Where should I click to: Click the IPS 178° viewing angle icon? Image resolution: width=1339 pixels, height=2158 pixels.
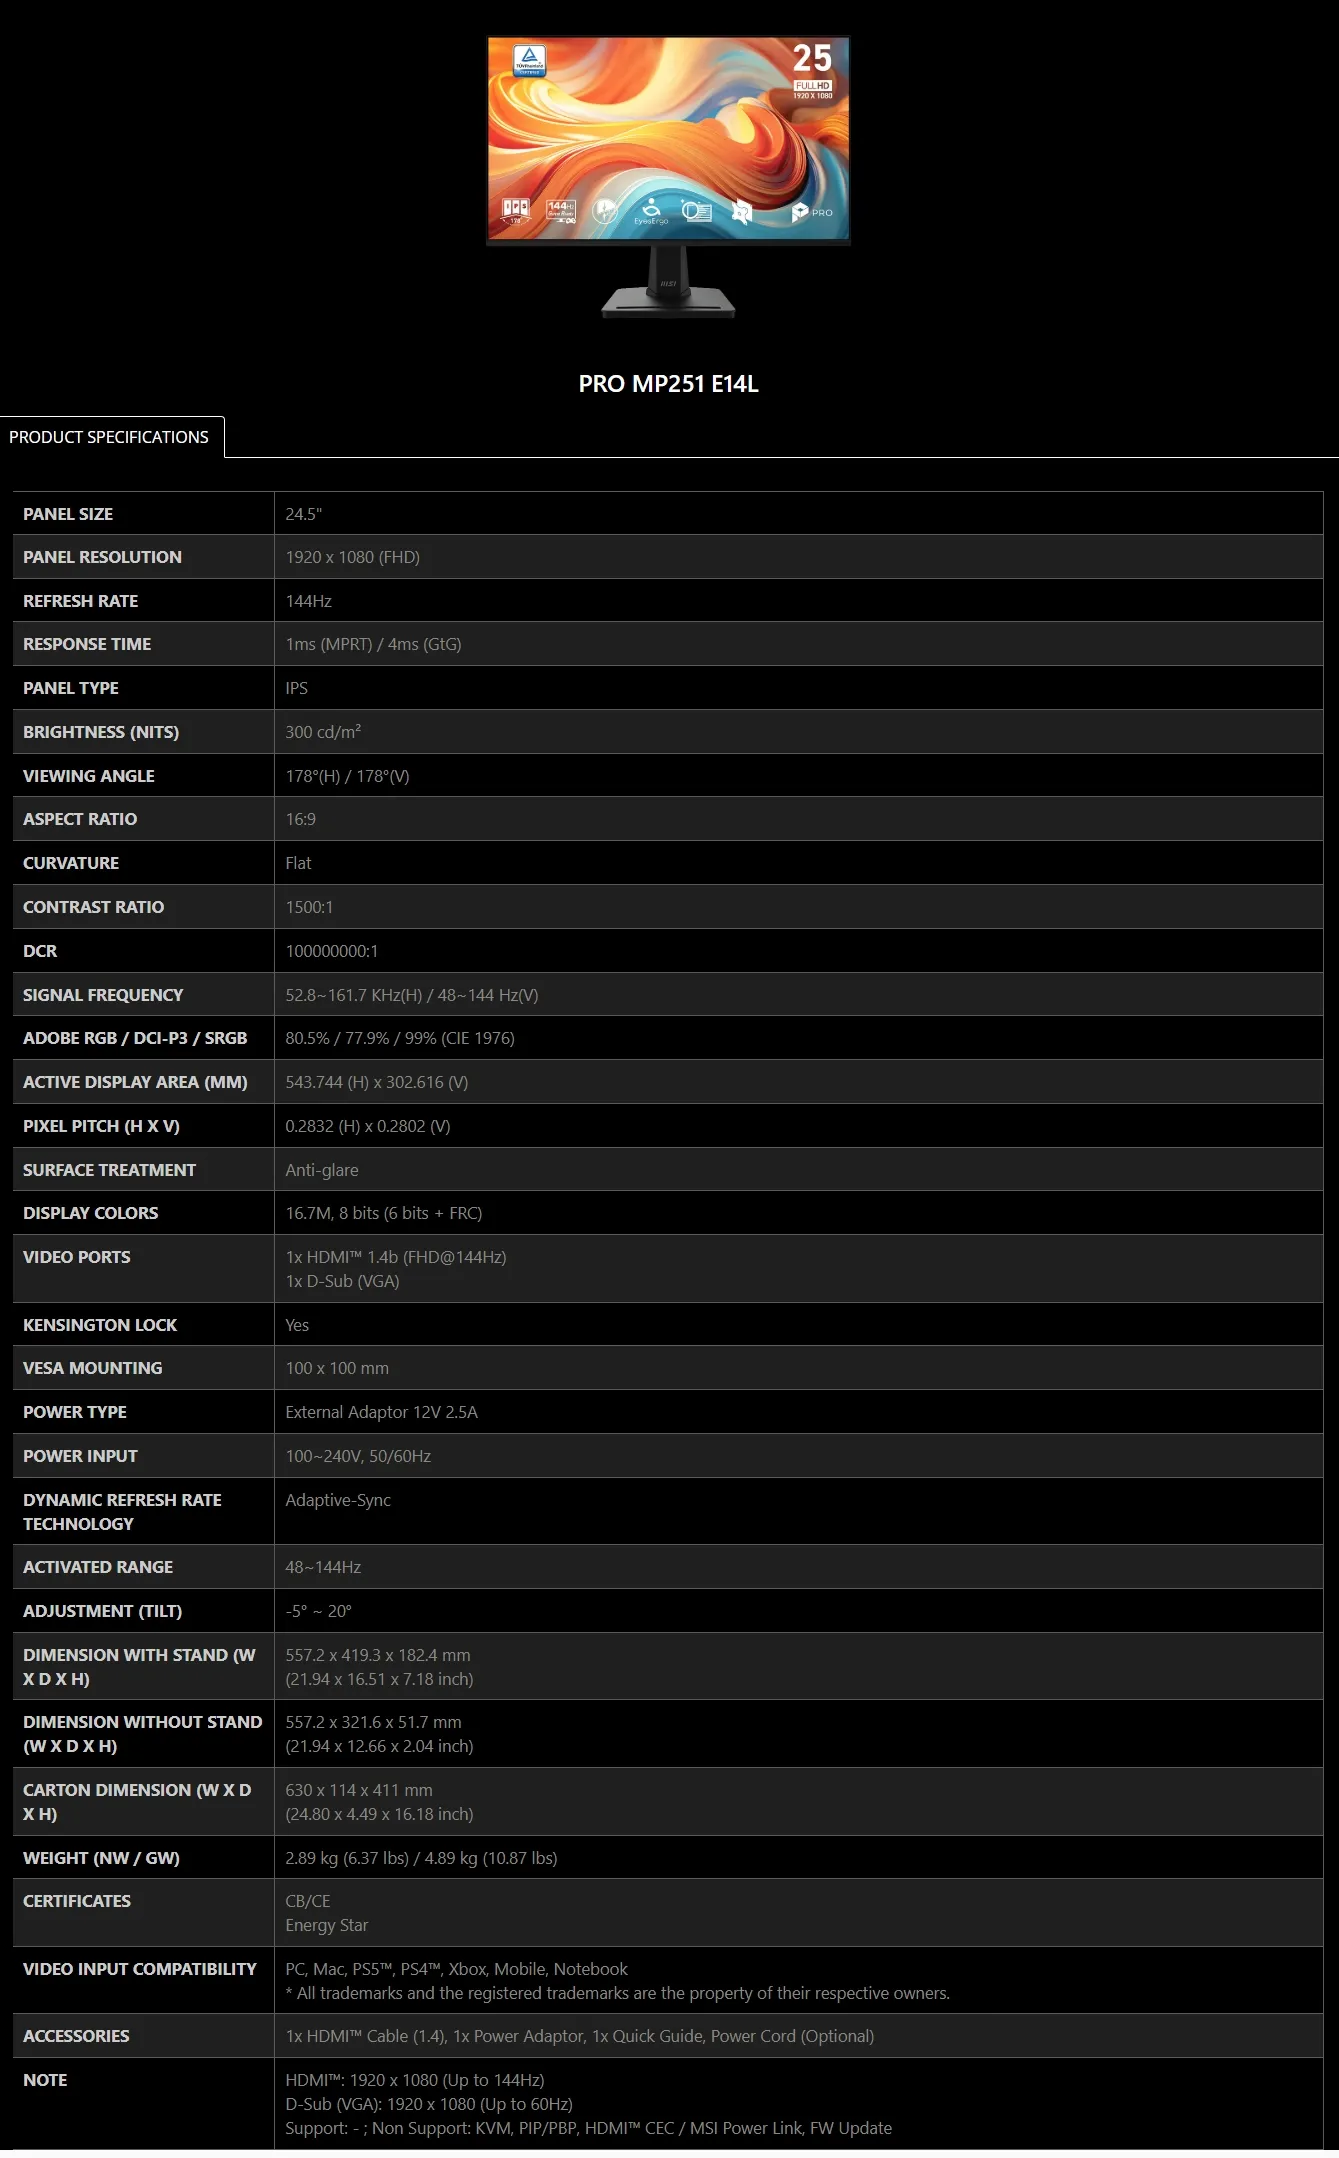pyautogui.click(x=515, y=211)
